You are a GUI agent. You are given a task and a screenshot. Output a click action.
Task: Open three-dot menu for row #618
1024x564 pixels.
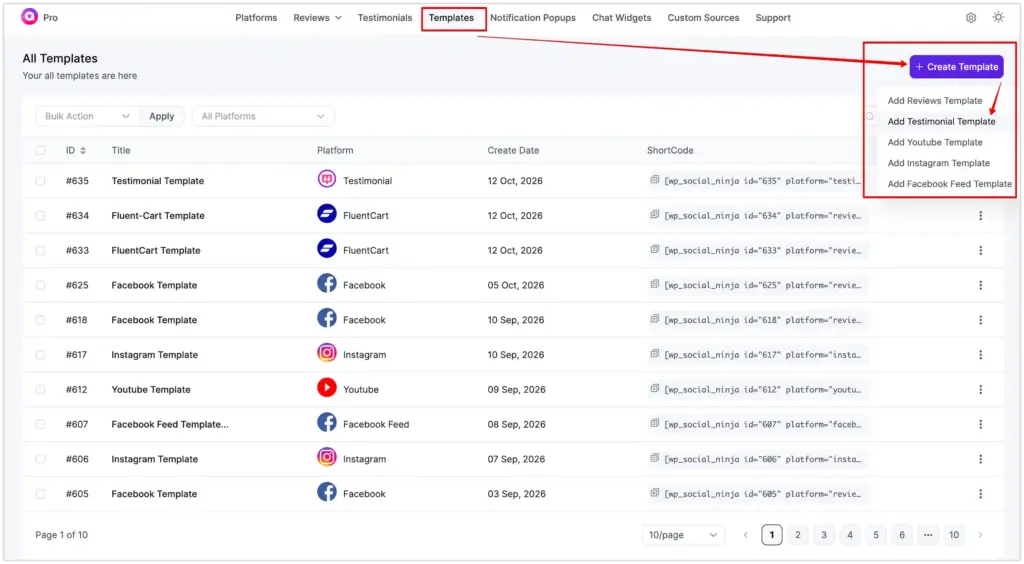[x=980, y=320]
